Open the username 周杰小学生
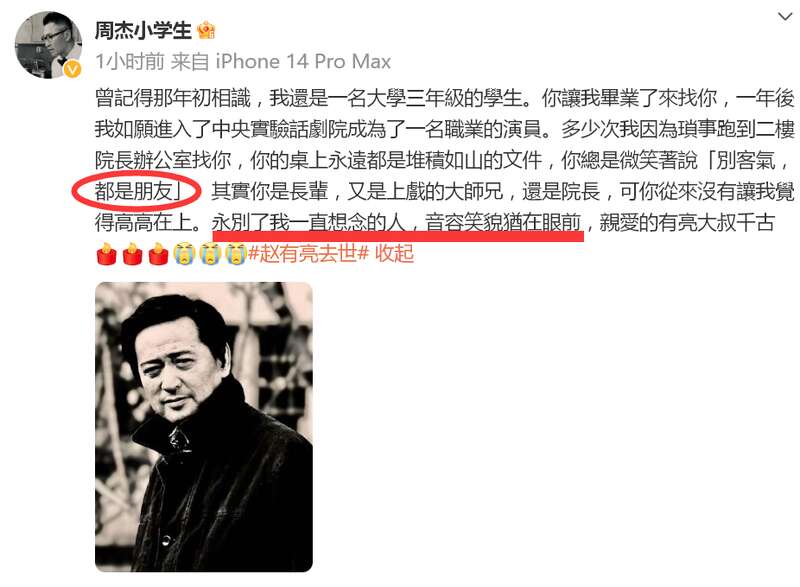Screen dimensions: 800x587 pos(143,31)
